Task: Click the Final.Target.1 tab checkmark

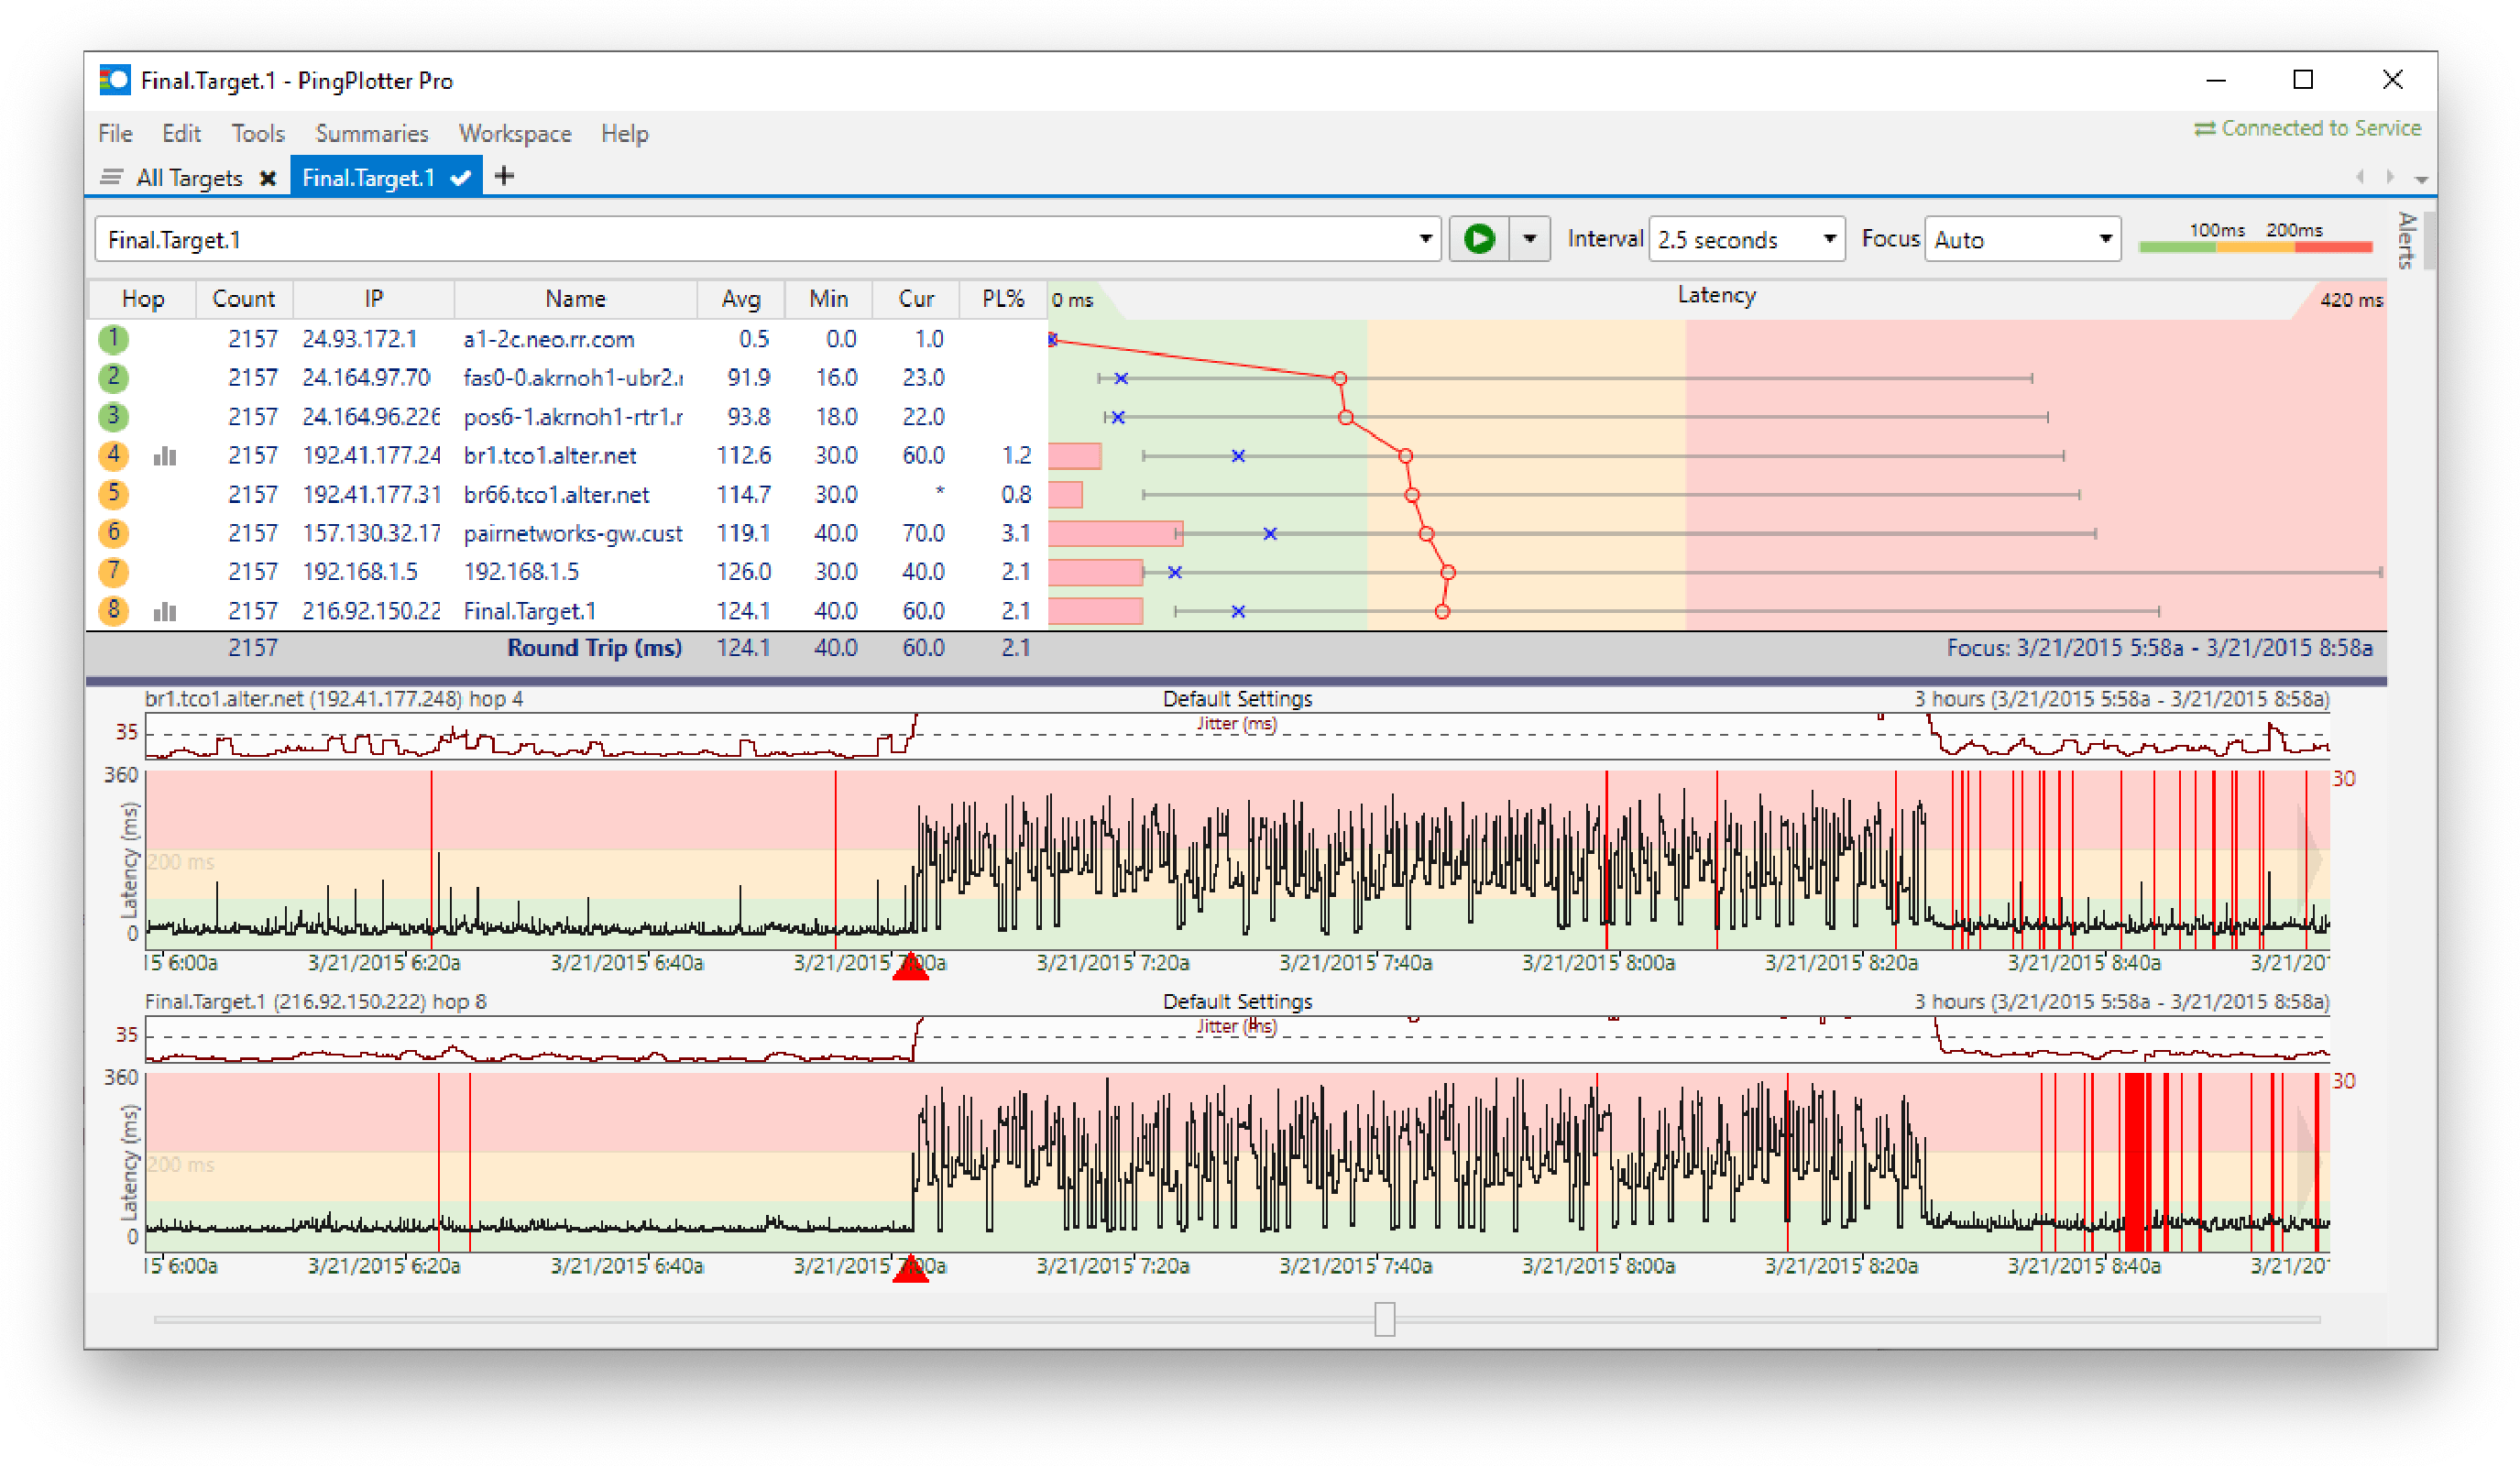Action: pyautogui.click(x=460, y=178)
